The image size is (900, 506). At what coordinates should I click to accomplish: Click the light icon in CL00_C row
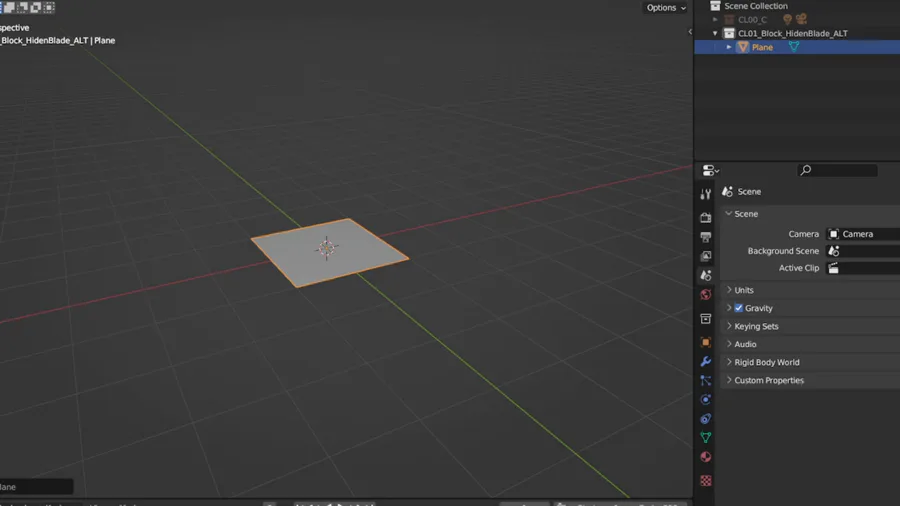point(788,20)
